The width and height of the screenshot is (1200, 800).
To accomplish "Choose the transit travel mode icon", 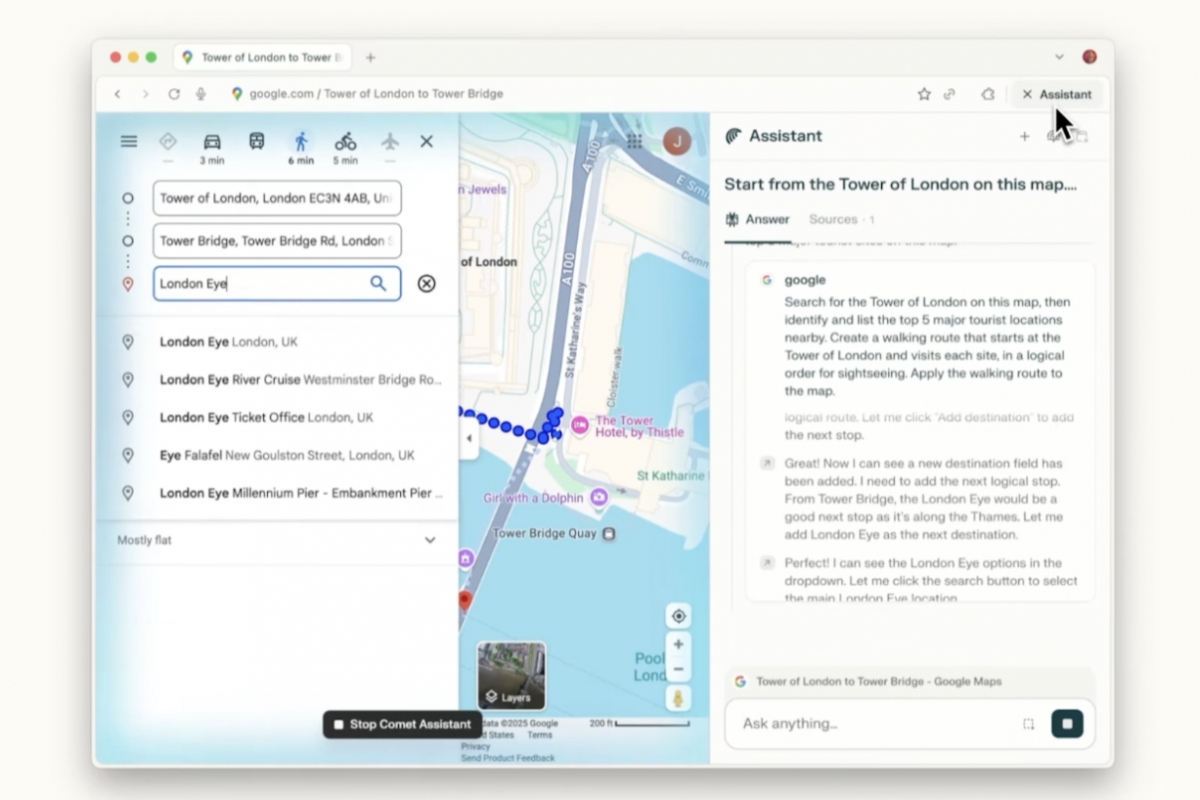I will [256, 142].
